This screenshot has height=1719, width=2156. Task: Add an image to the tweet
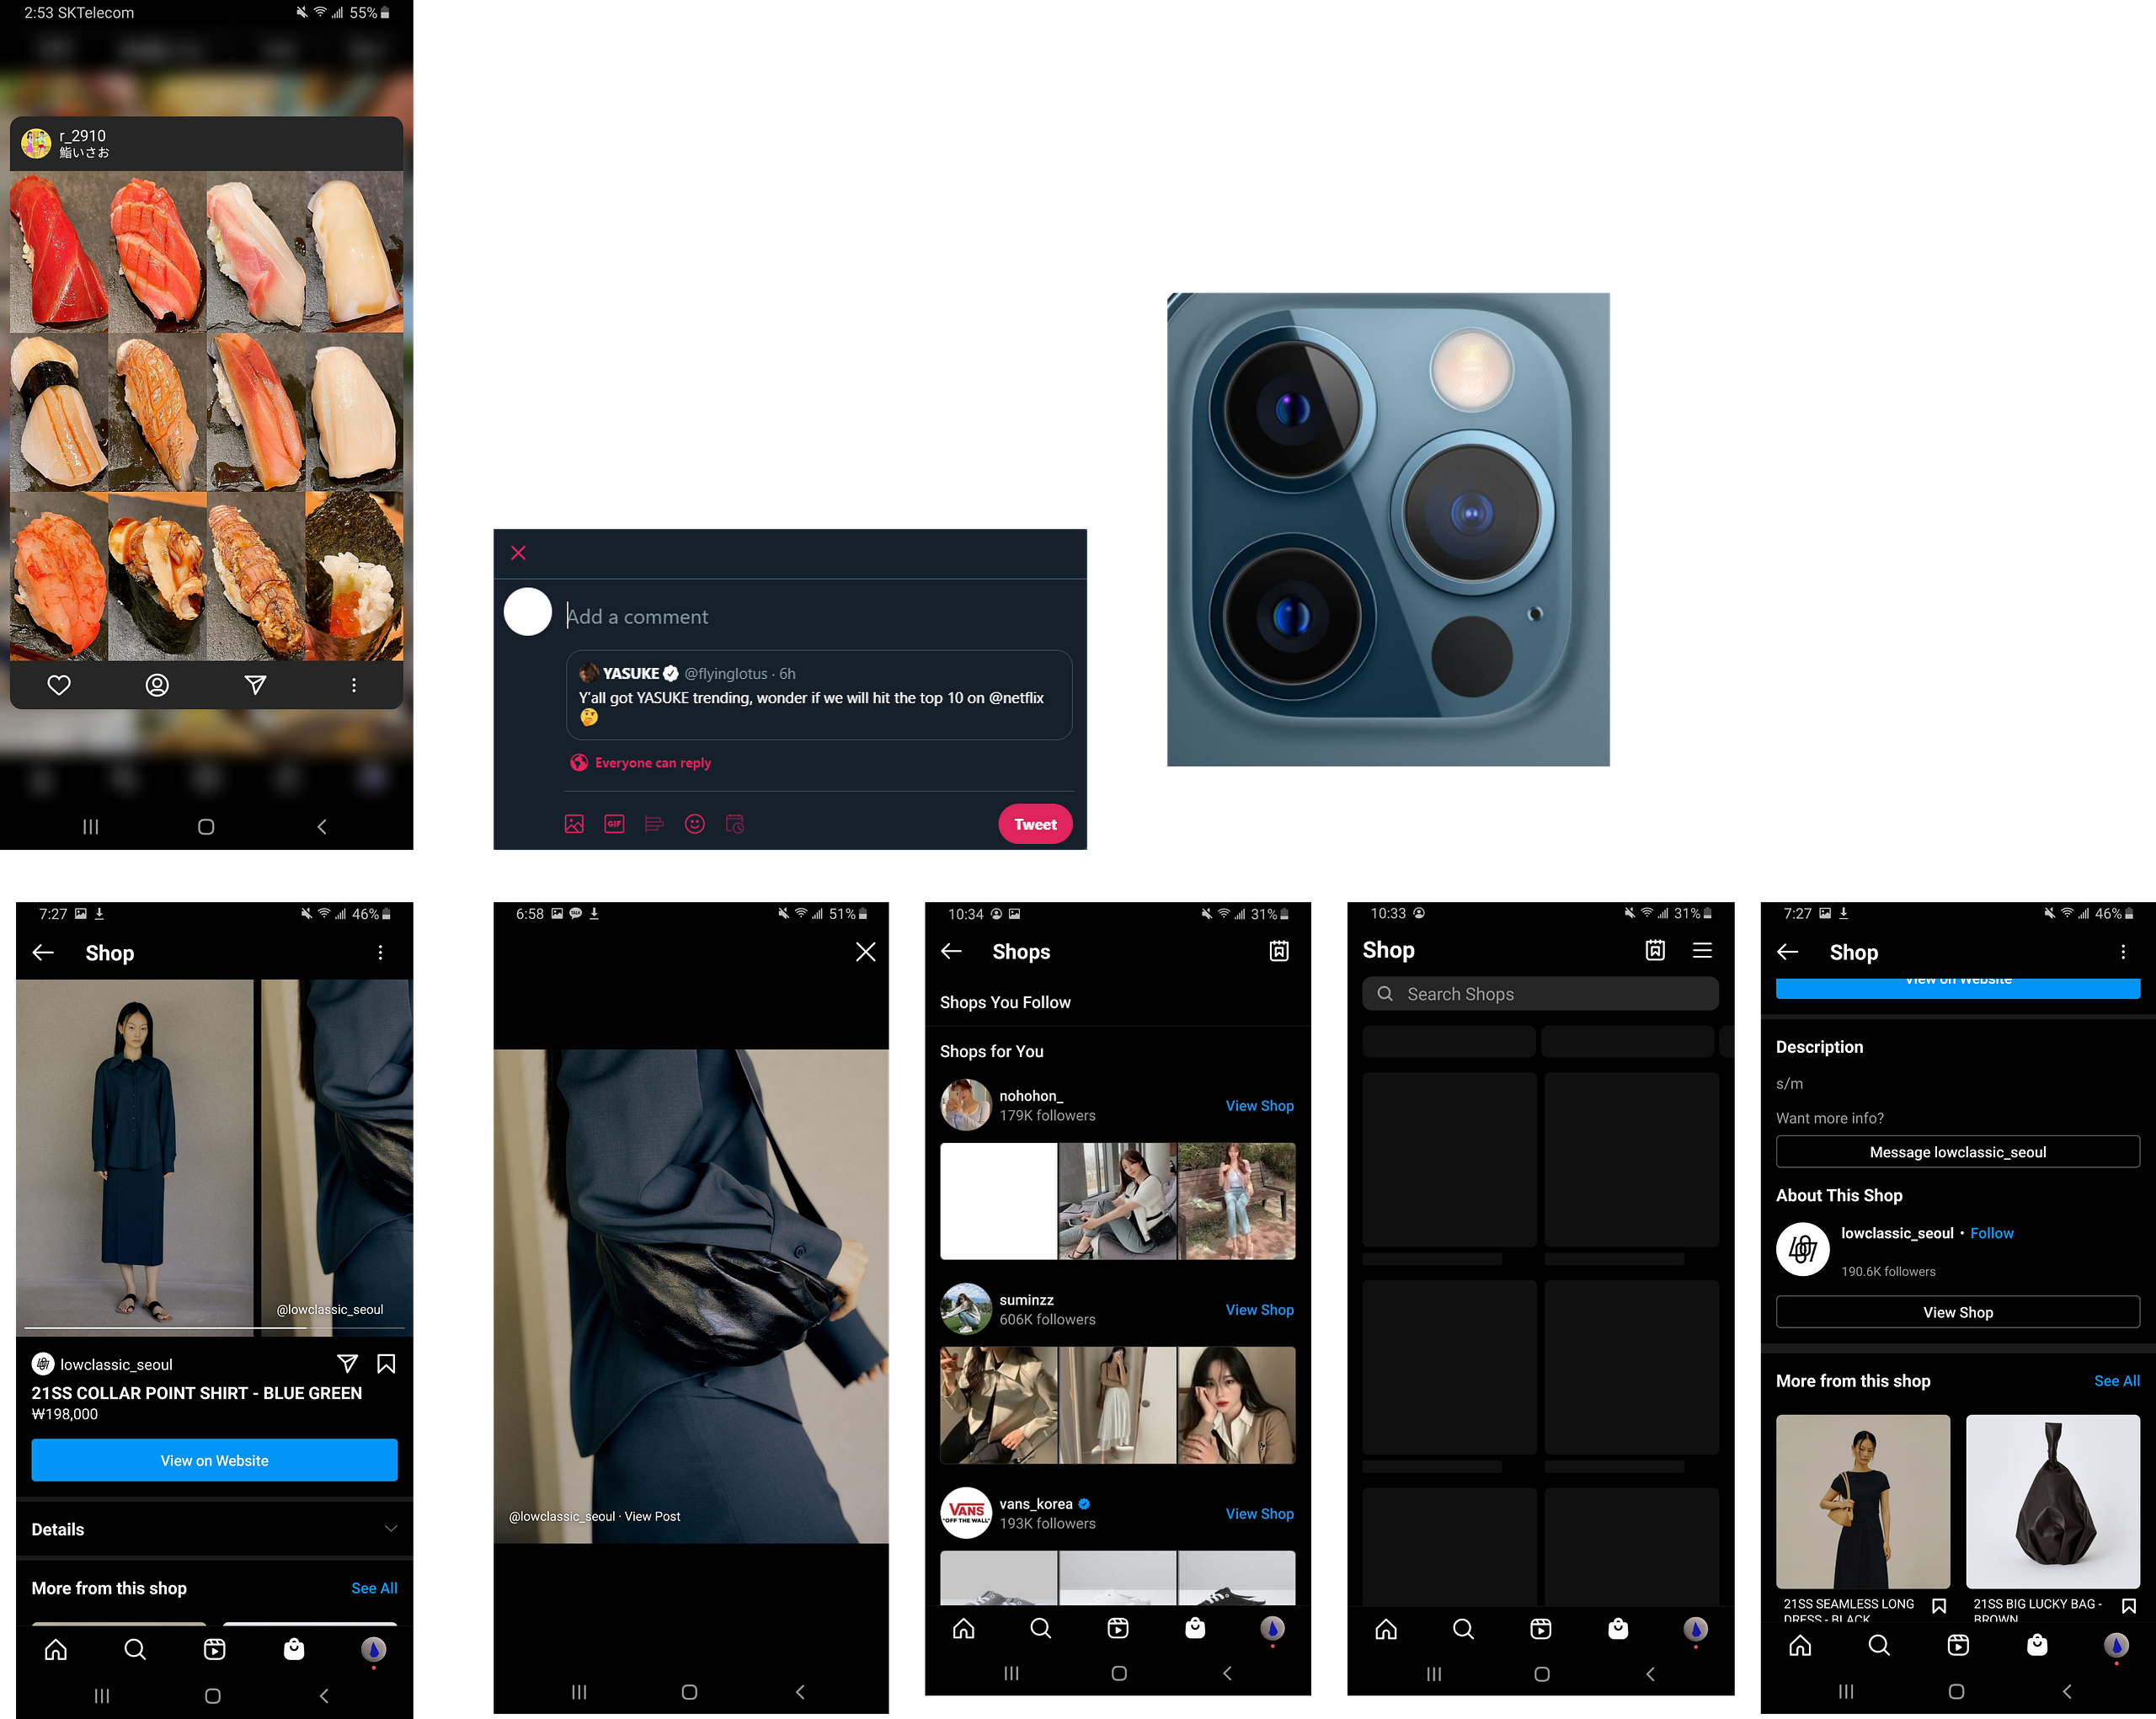[x=574, y=824]
